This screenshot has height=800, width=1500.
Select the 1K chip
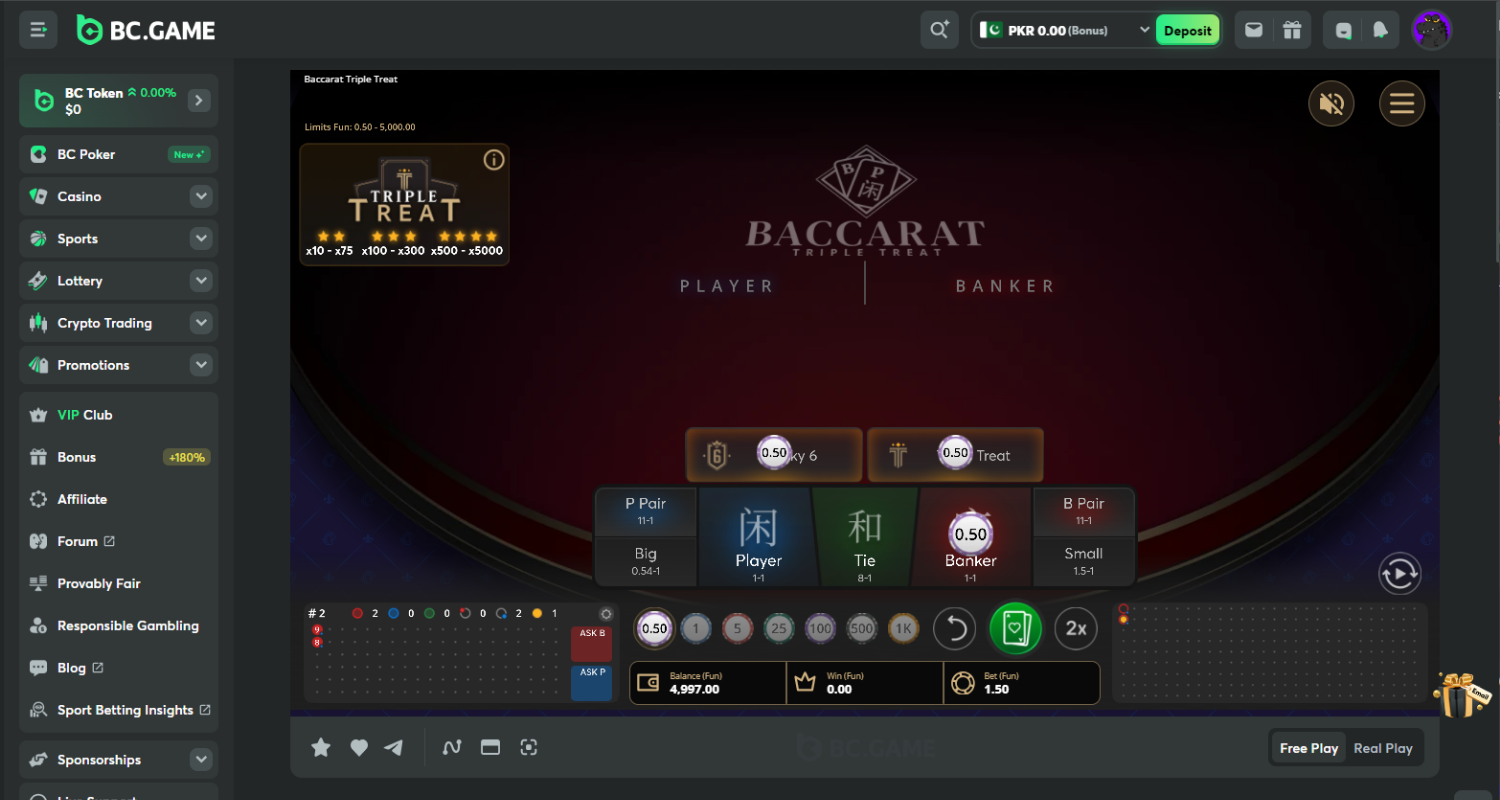pyautogui.click(x=903, y=629)
